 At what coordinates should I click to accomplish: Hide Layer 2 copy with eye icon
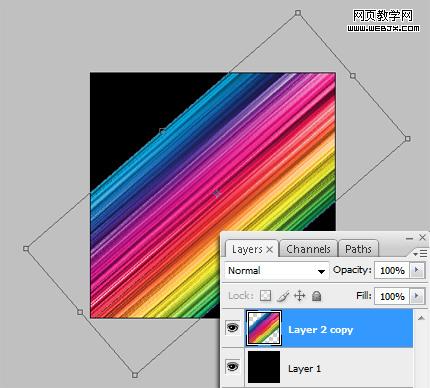(233, 328)
